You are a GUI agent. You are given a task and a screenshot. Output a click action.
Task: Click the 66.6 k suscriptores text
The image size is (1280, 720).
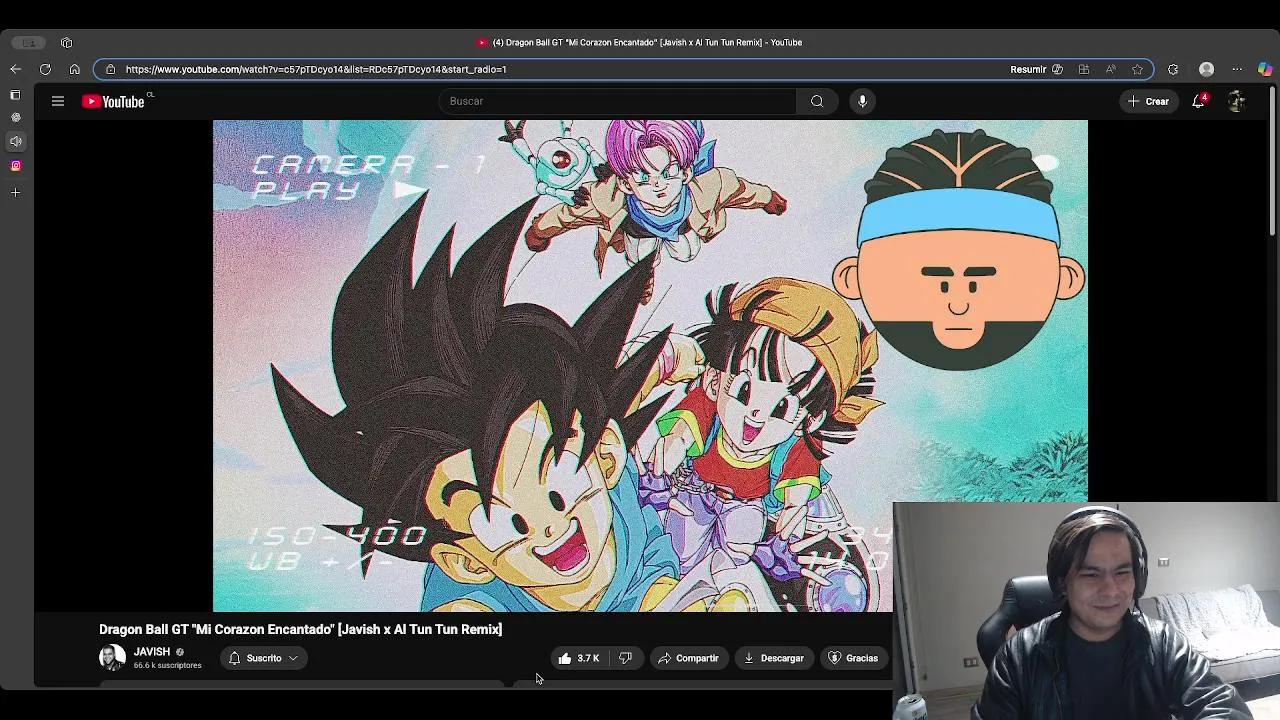click(x=168, y=666)
